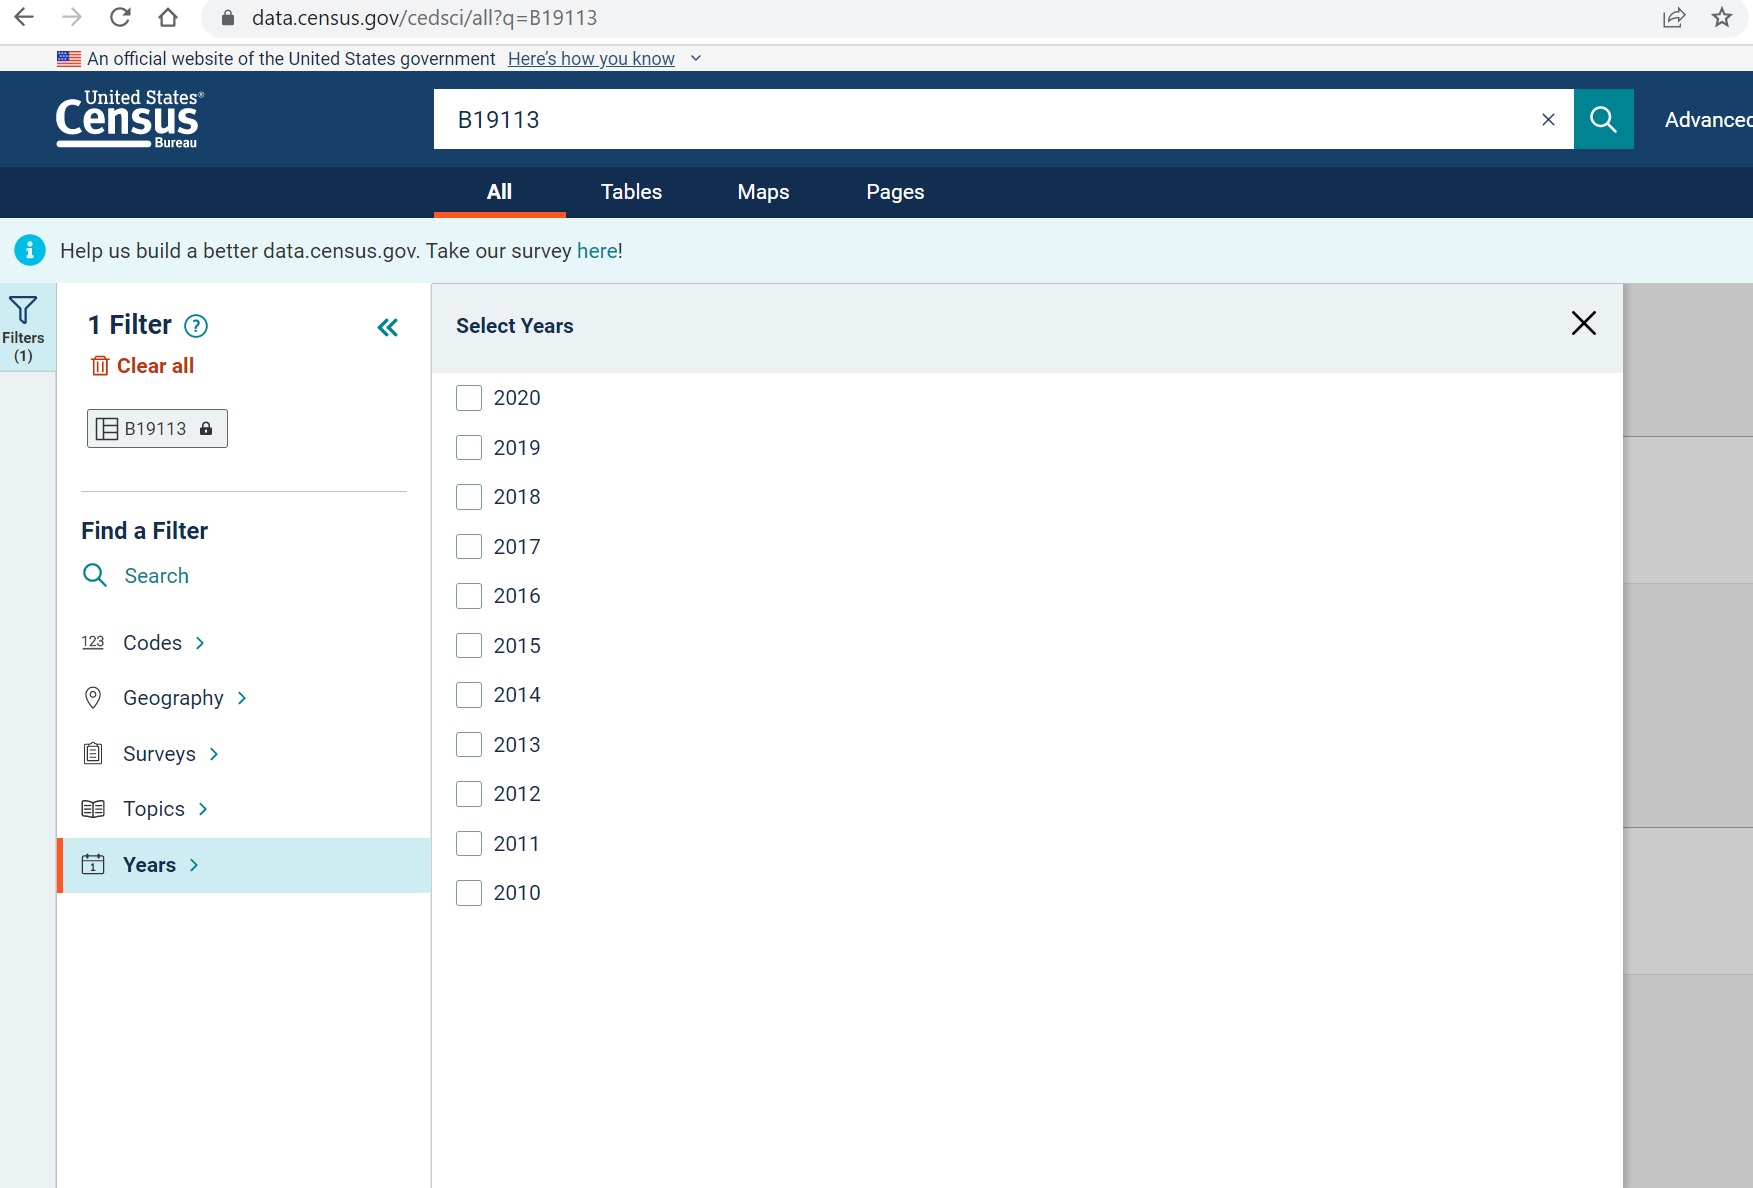
Task: Click the blue info icon in survey banner
Action: coord(30,250)
